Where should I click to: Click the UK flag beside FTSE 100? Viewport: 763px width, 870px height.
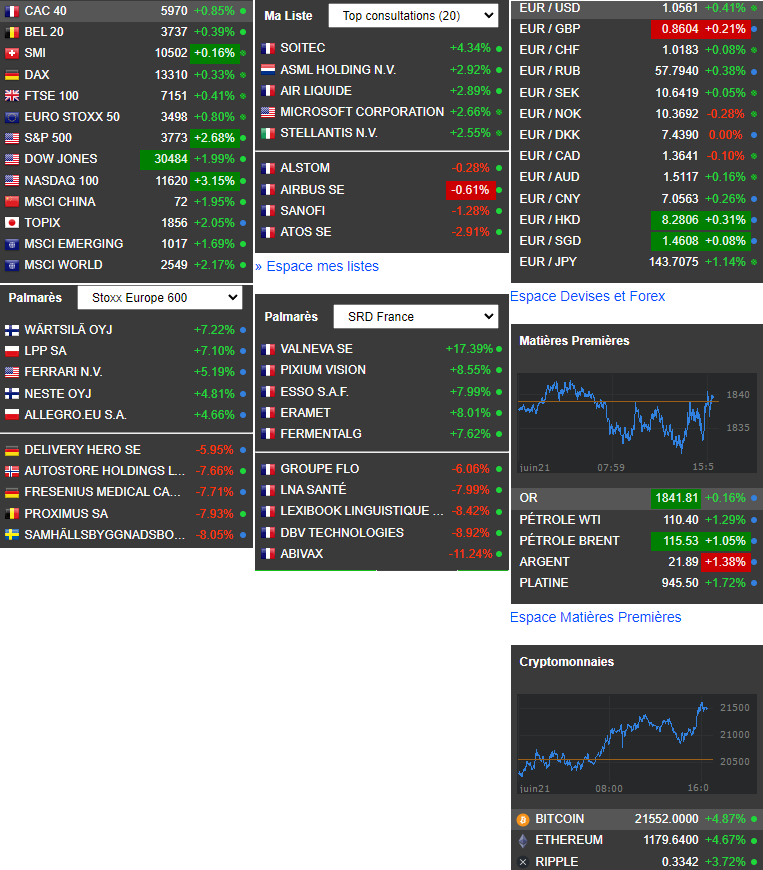click(x=12, y=95)
